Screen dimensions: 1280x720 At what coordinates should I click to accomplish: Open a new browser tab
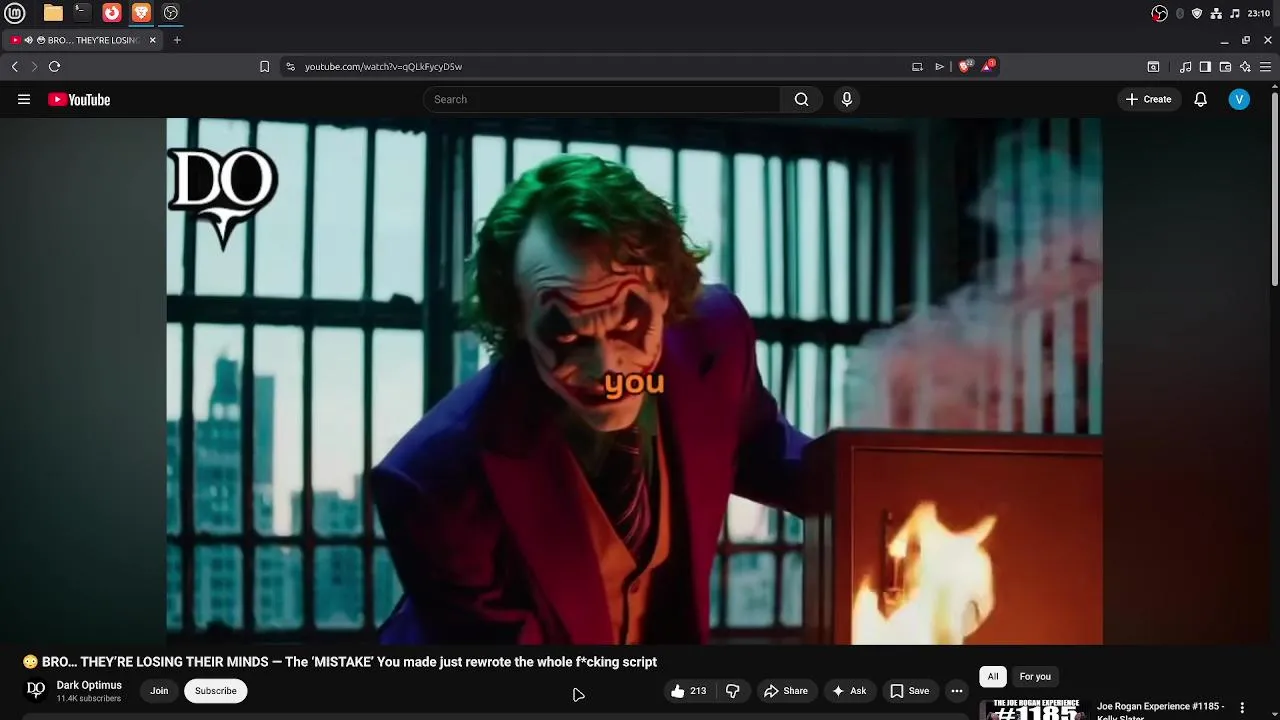click(177, 40)
